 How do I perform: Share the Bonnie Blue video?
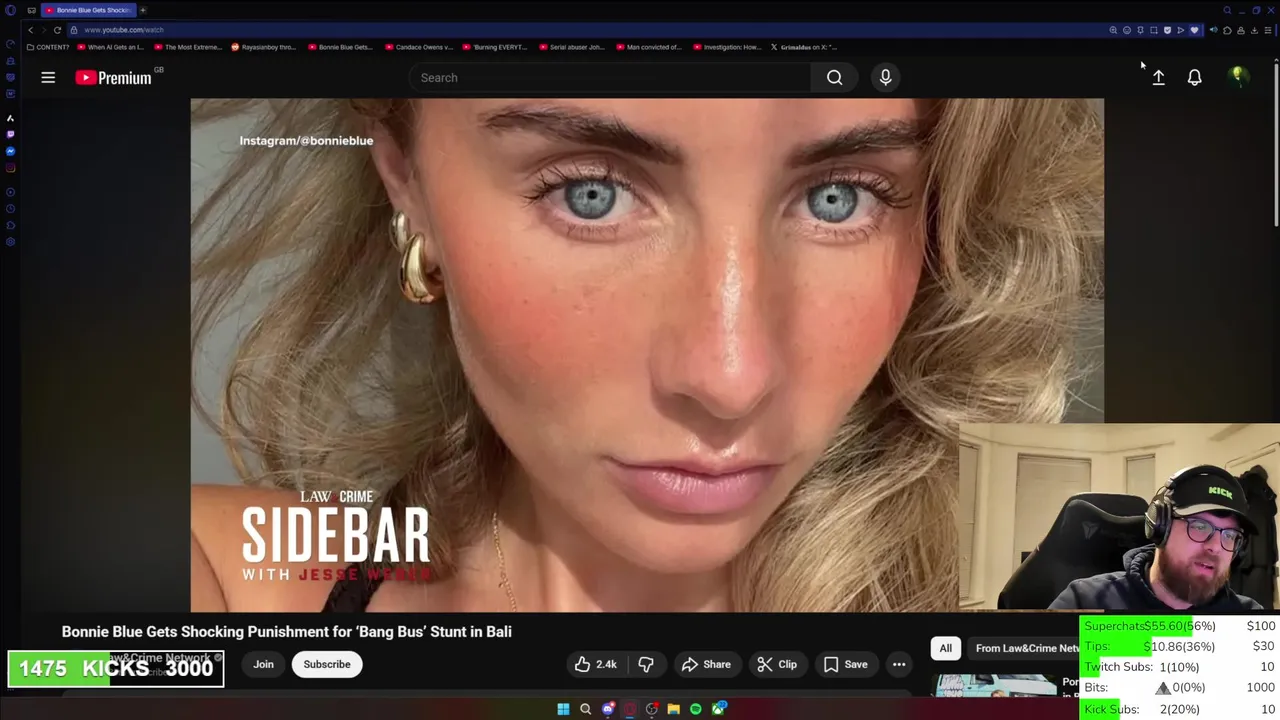point(706,664)
